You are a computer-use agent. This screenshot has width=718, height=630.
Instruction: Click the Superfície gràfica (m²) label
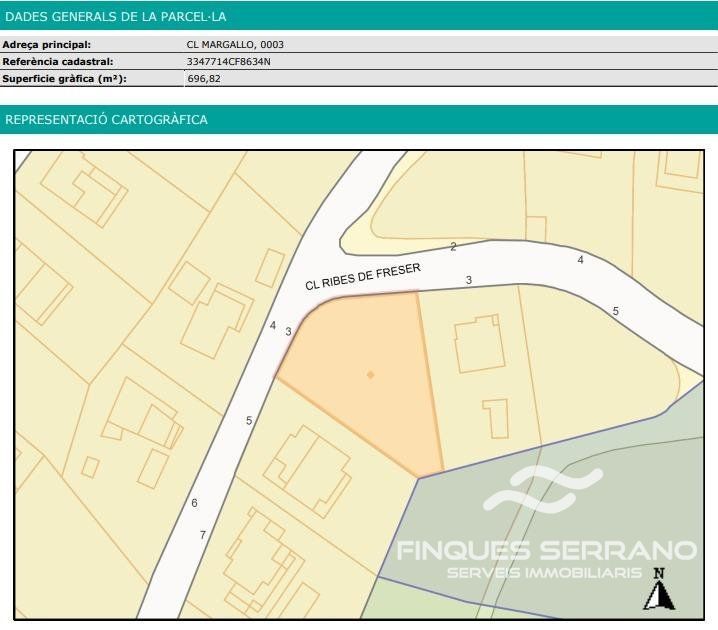65,78
